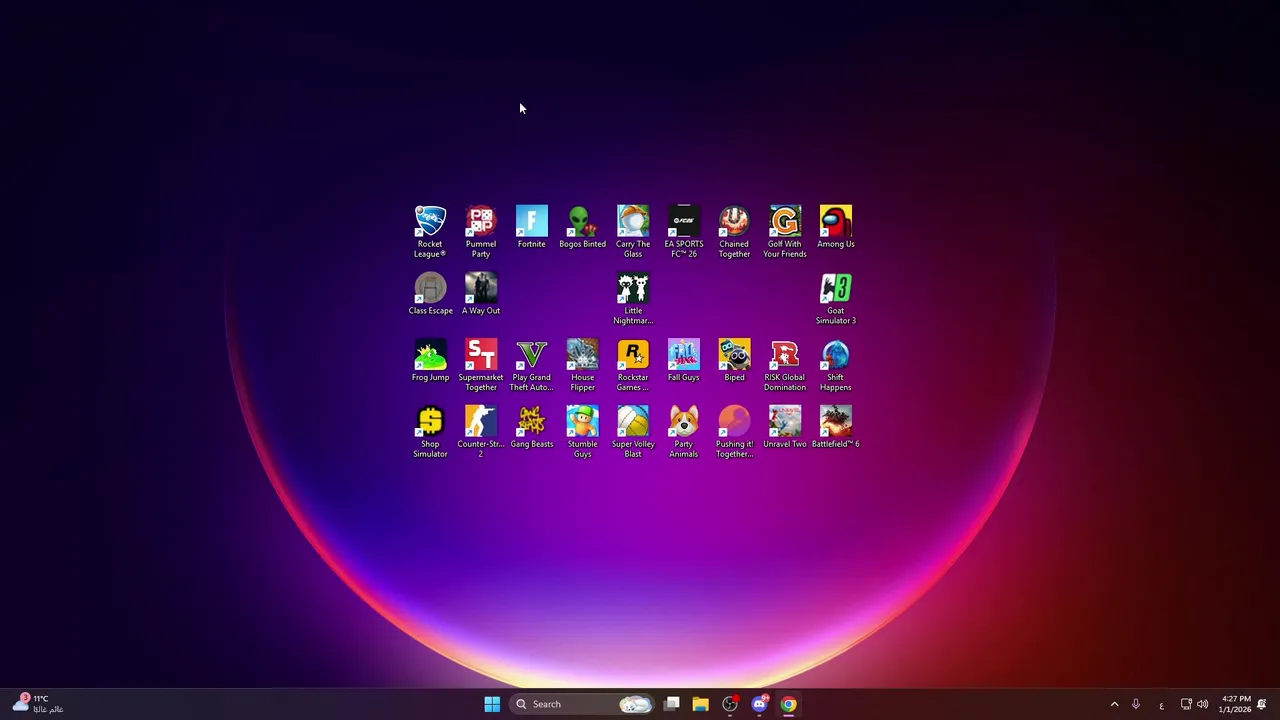
Task: Select the Stumble Guys shortcut
Action: (582, 433)
